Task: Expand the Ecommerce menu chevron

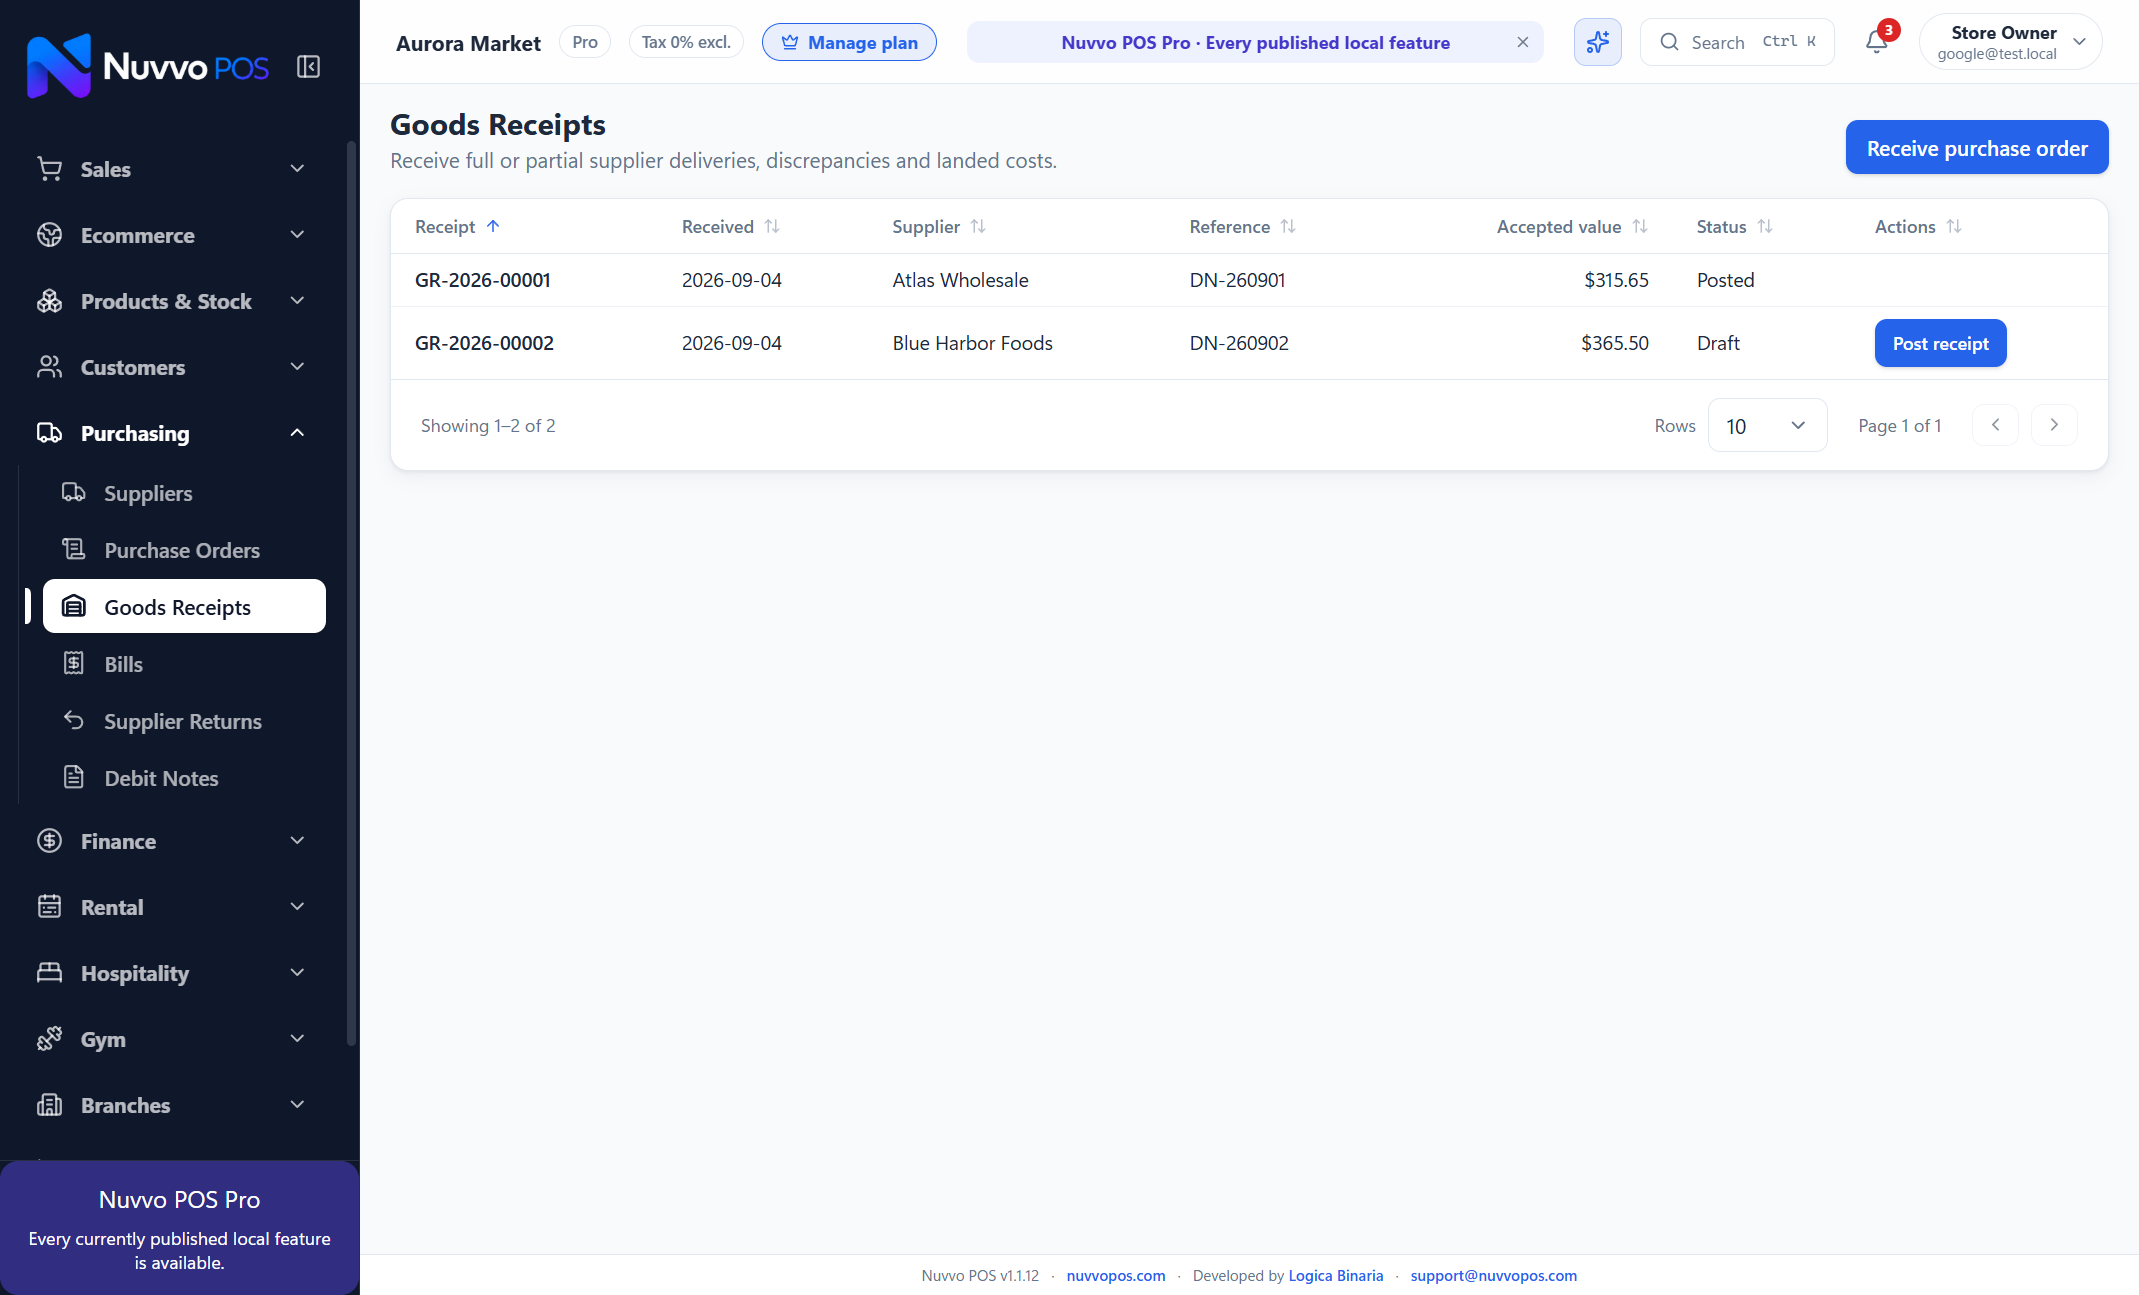Action: [297, 235]
